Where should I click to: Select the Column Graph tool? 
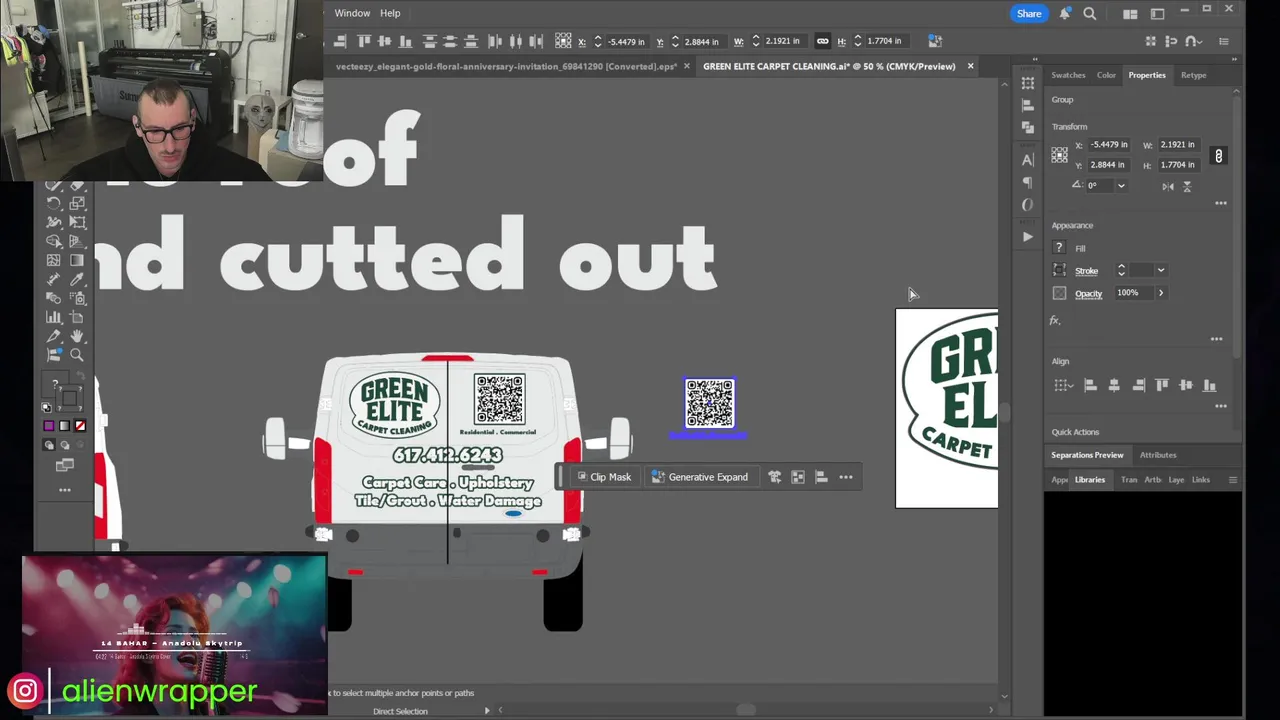tap(53, 317)
